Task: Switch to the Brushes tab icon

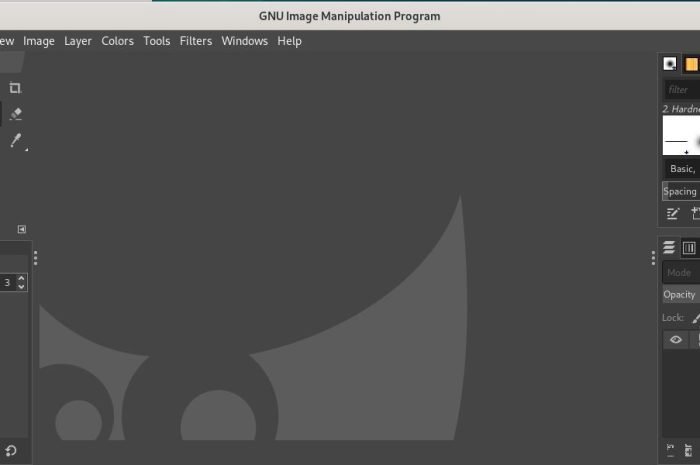Action: point(670,64)
